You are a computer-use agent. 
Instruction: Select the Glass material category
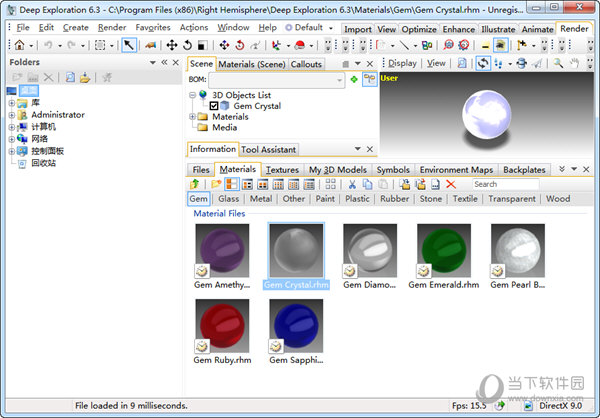click(x=228, y=199)
